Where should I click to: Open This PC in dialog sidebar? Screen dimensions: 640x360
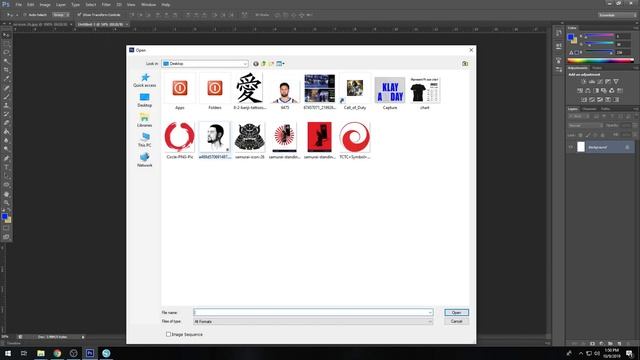[x=144, y=140]
